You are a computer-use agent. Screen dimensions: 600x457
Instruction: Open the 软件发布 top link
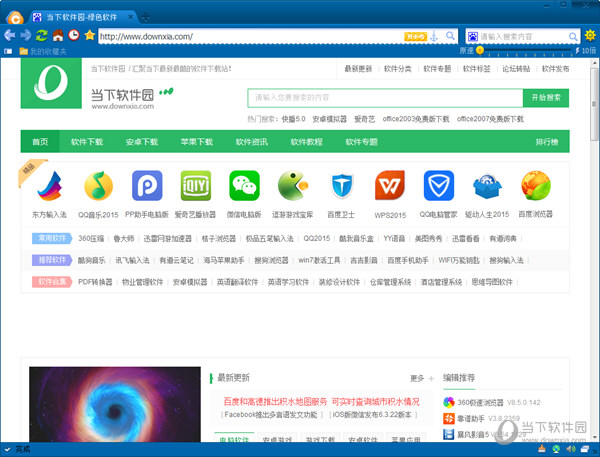pyautogui.click(x=556, y=69)
